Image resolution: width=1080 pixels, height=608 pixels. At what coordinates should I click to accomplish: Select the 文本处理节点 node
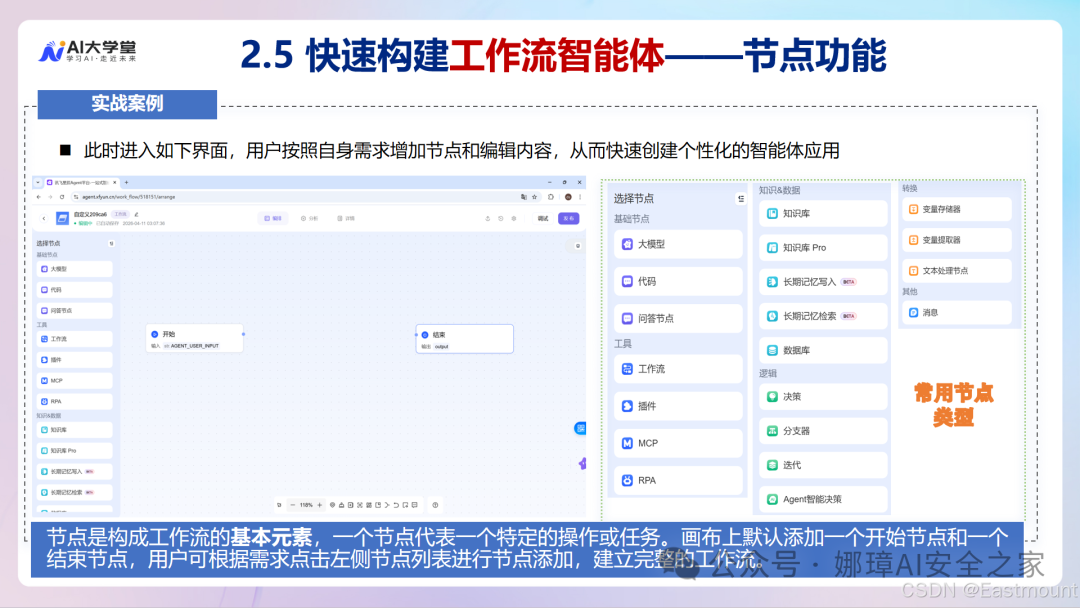pos(957,271)
